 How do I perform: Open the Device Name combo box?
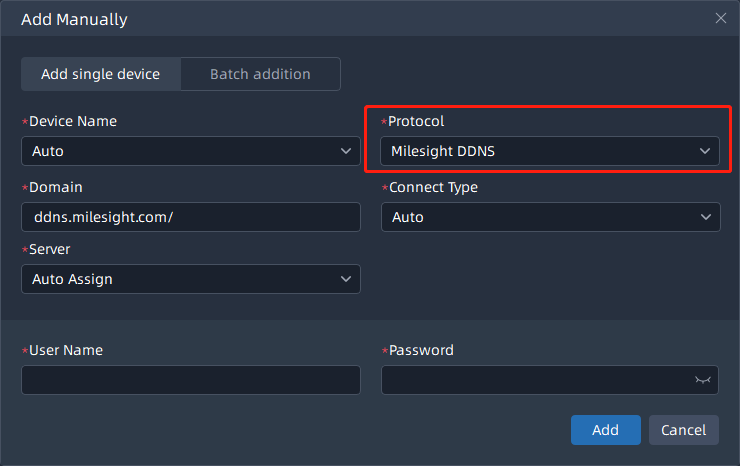180,152
